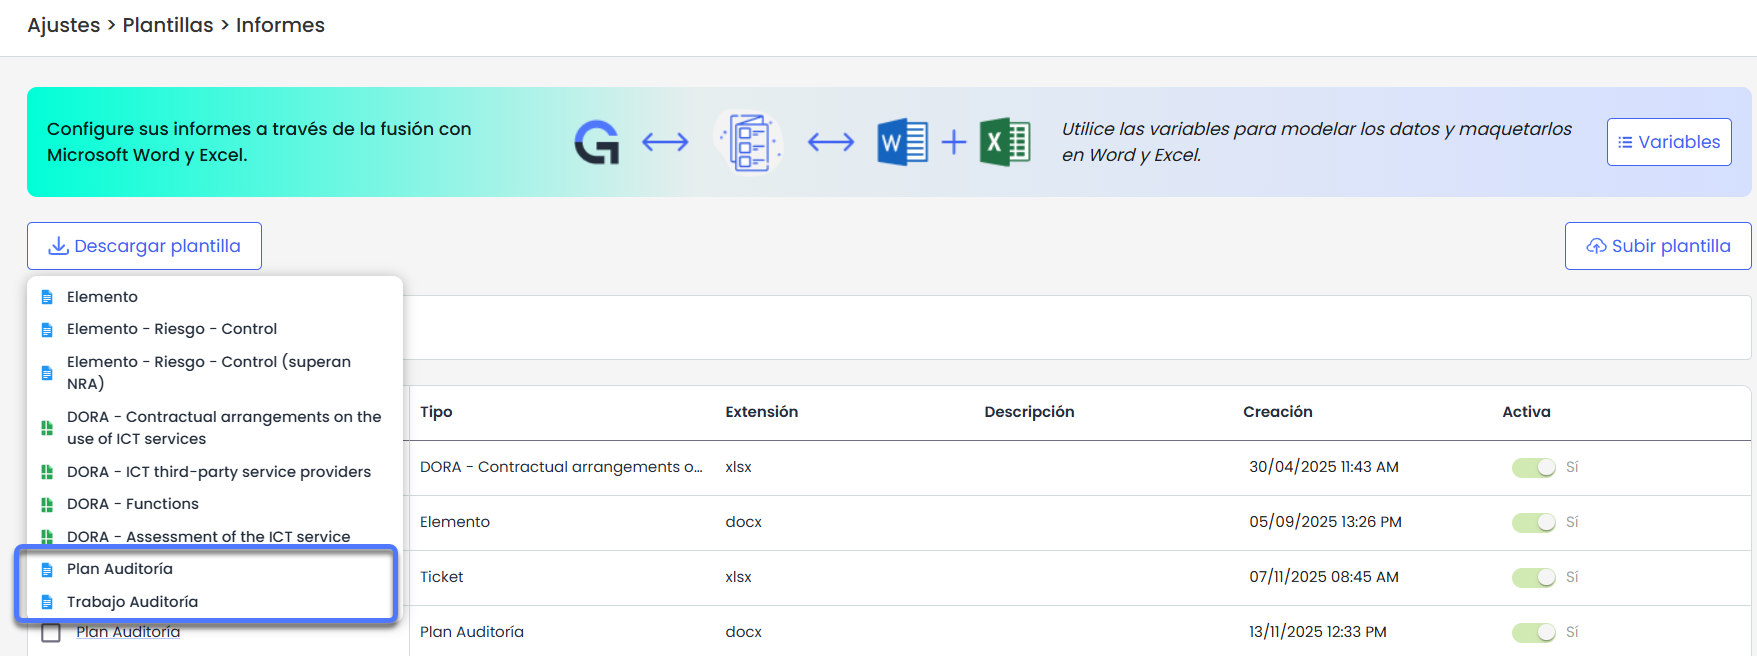Image resolution: width=1757 pixels, height=656 pixels.
Task: Open the Descargar plantilla dropdown
Action: click(x=145, y=246)
